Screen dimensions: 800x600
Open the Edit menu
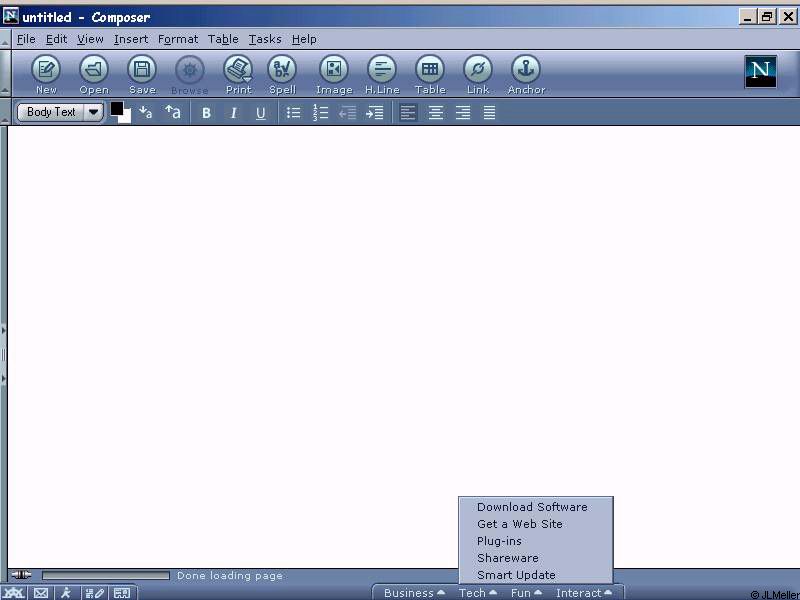[x=56, y=39]
